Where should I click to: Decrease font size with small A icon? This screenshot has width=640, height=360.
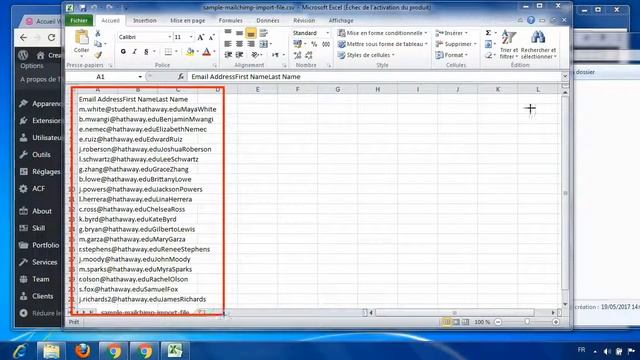(211, 37)
